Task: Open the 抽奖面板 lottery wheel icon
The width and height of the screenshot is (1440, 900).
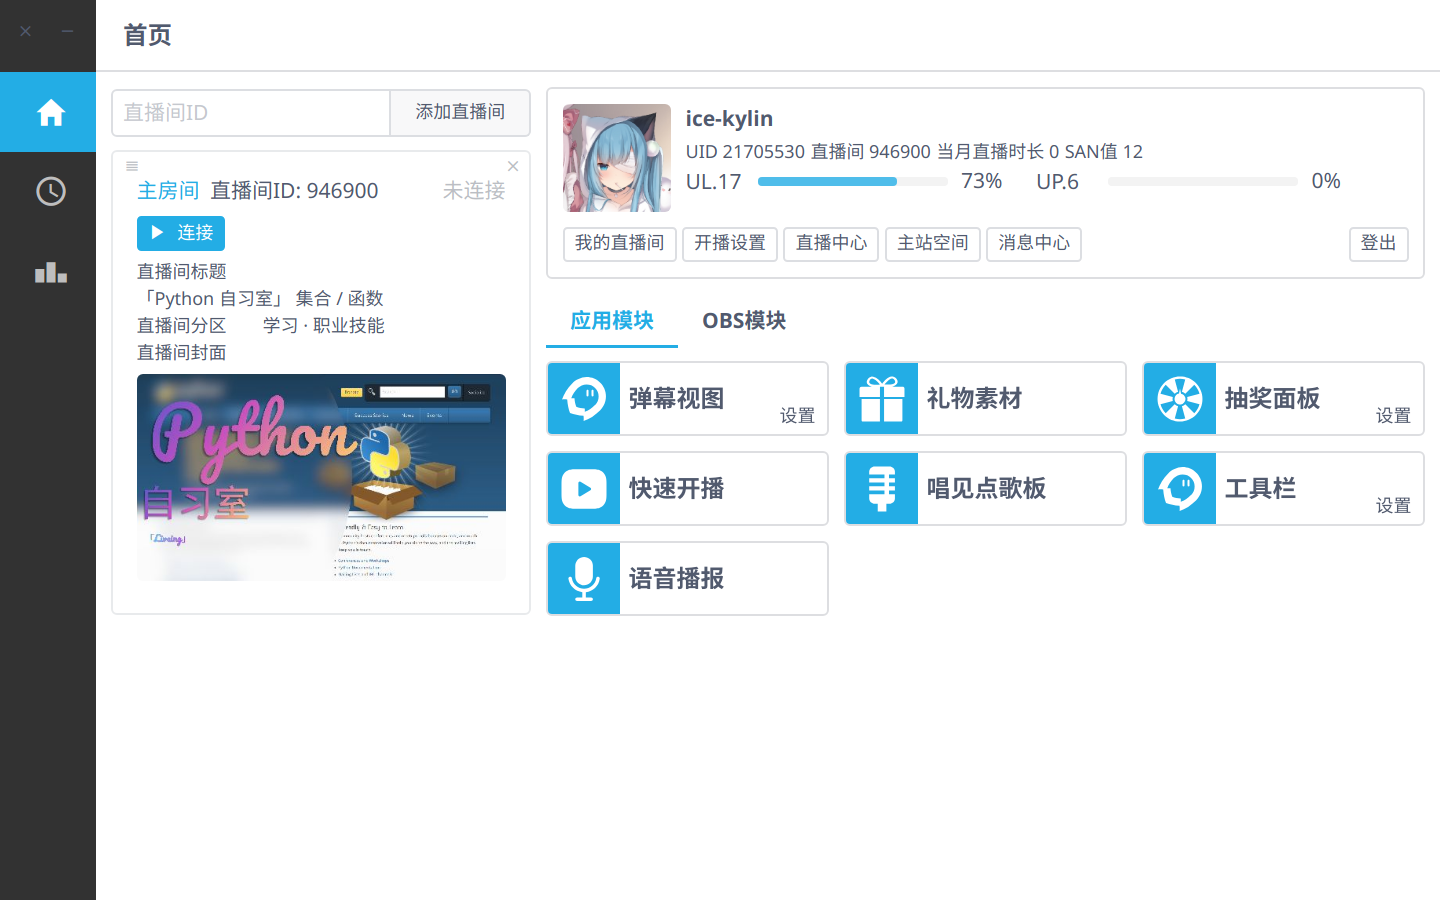Action: click(1180, 399)
